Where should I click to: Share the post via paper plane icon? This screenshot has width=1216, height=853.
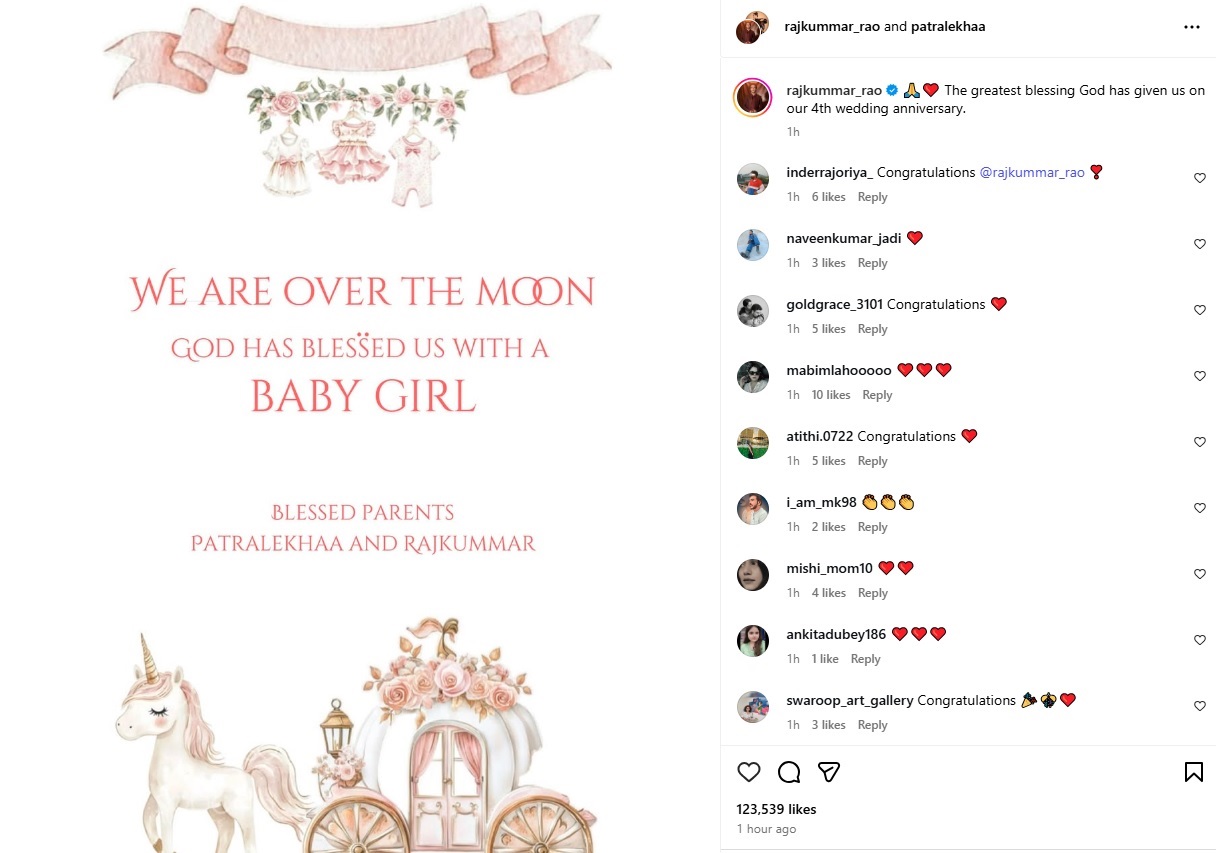pos(828,772)
